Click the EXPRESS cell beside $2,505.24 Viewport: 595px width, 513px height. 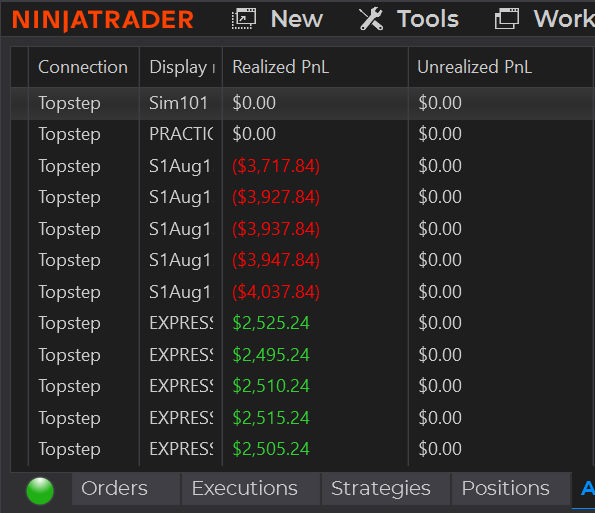point(181,449)
